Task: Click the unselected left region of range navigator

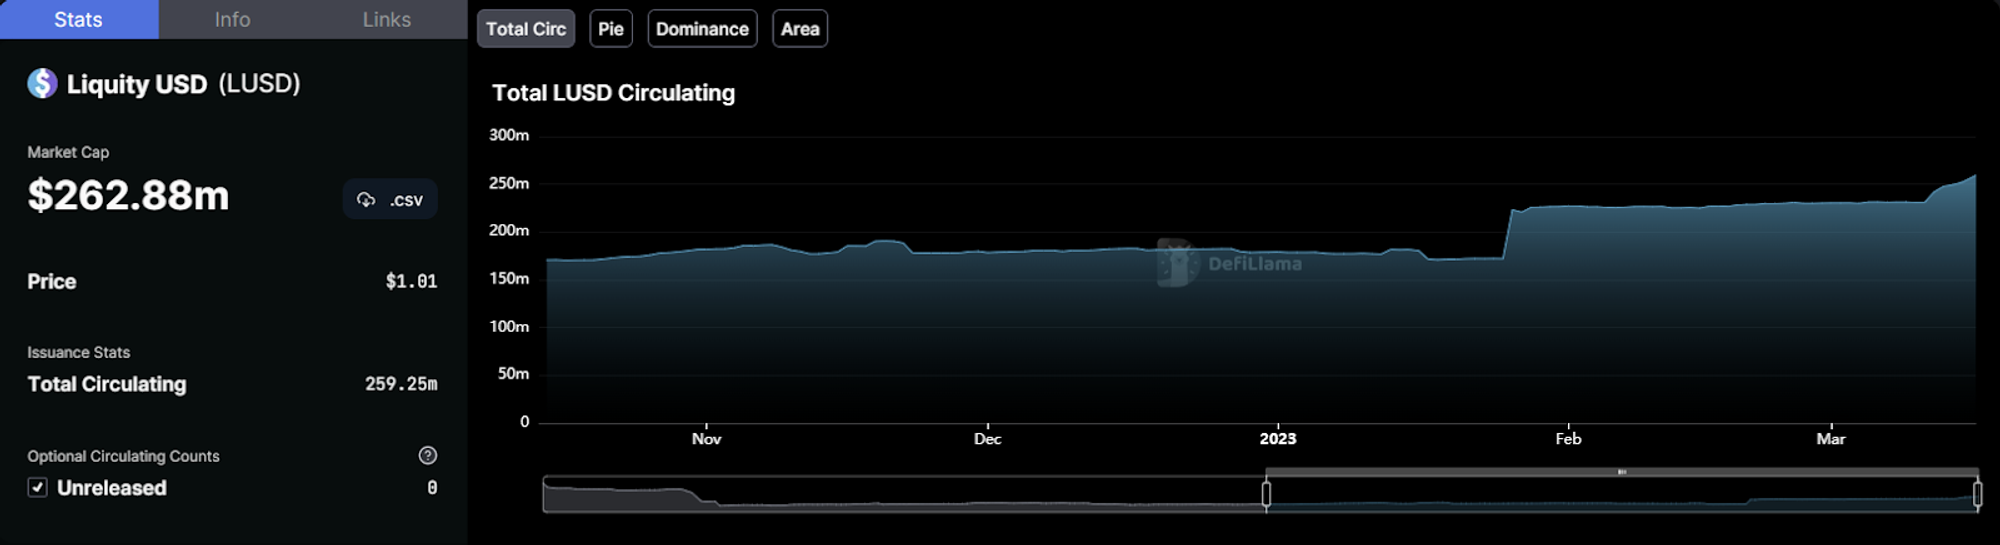Action: (900, 496)
